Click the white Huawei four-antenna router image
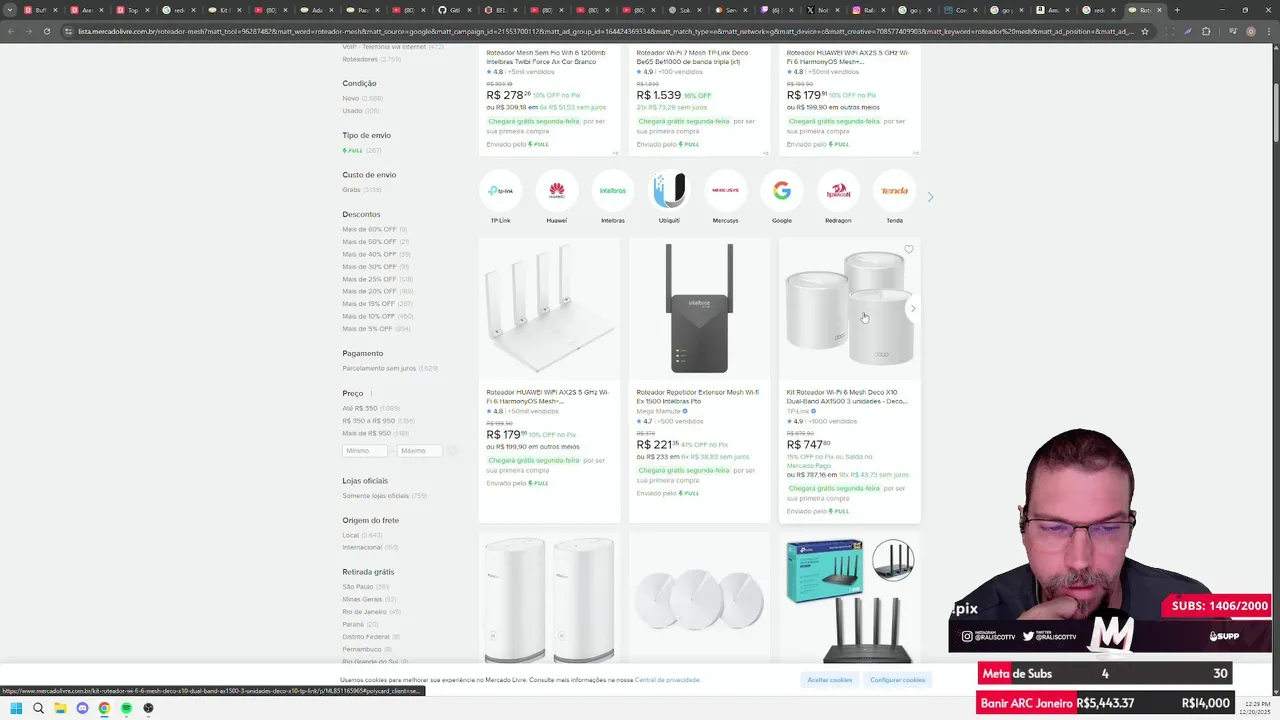The width and height of the screenshot is (1280, 720). point(549,308)
